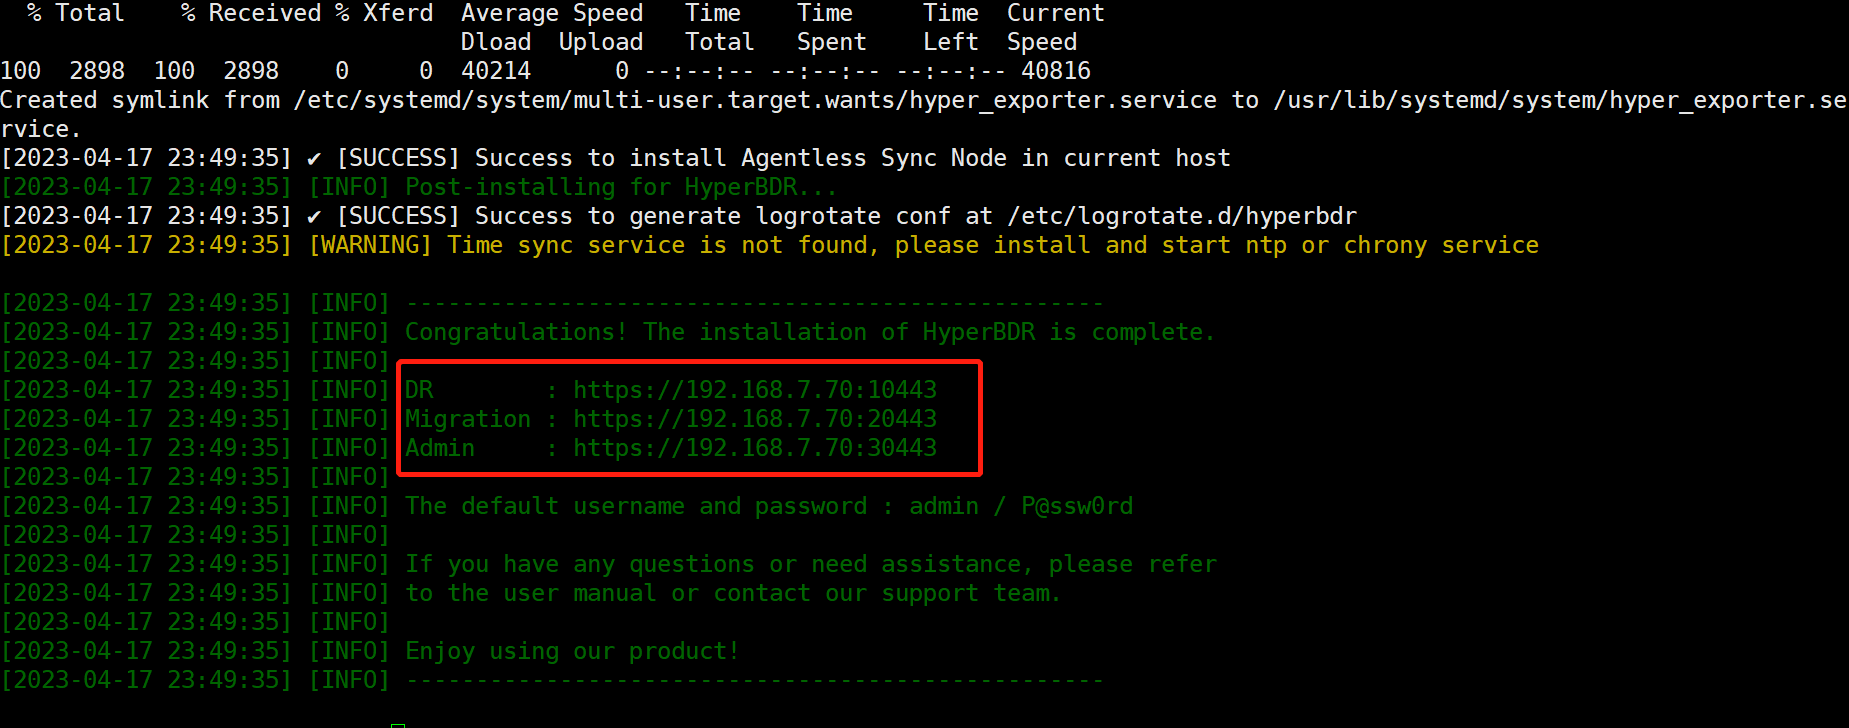Click the default password "P@ssw0rd"
Screen dimensions: 1849x728
[x=1077, y=506]
